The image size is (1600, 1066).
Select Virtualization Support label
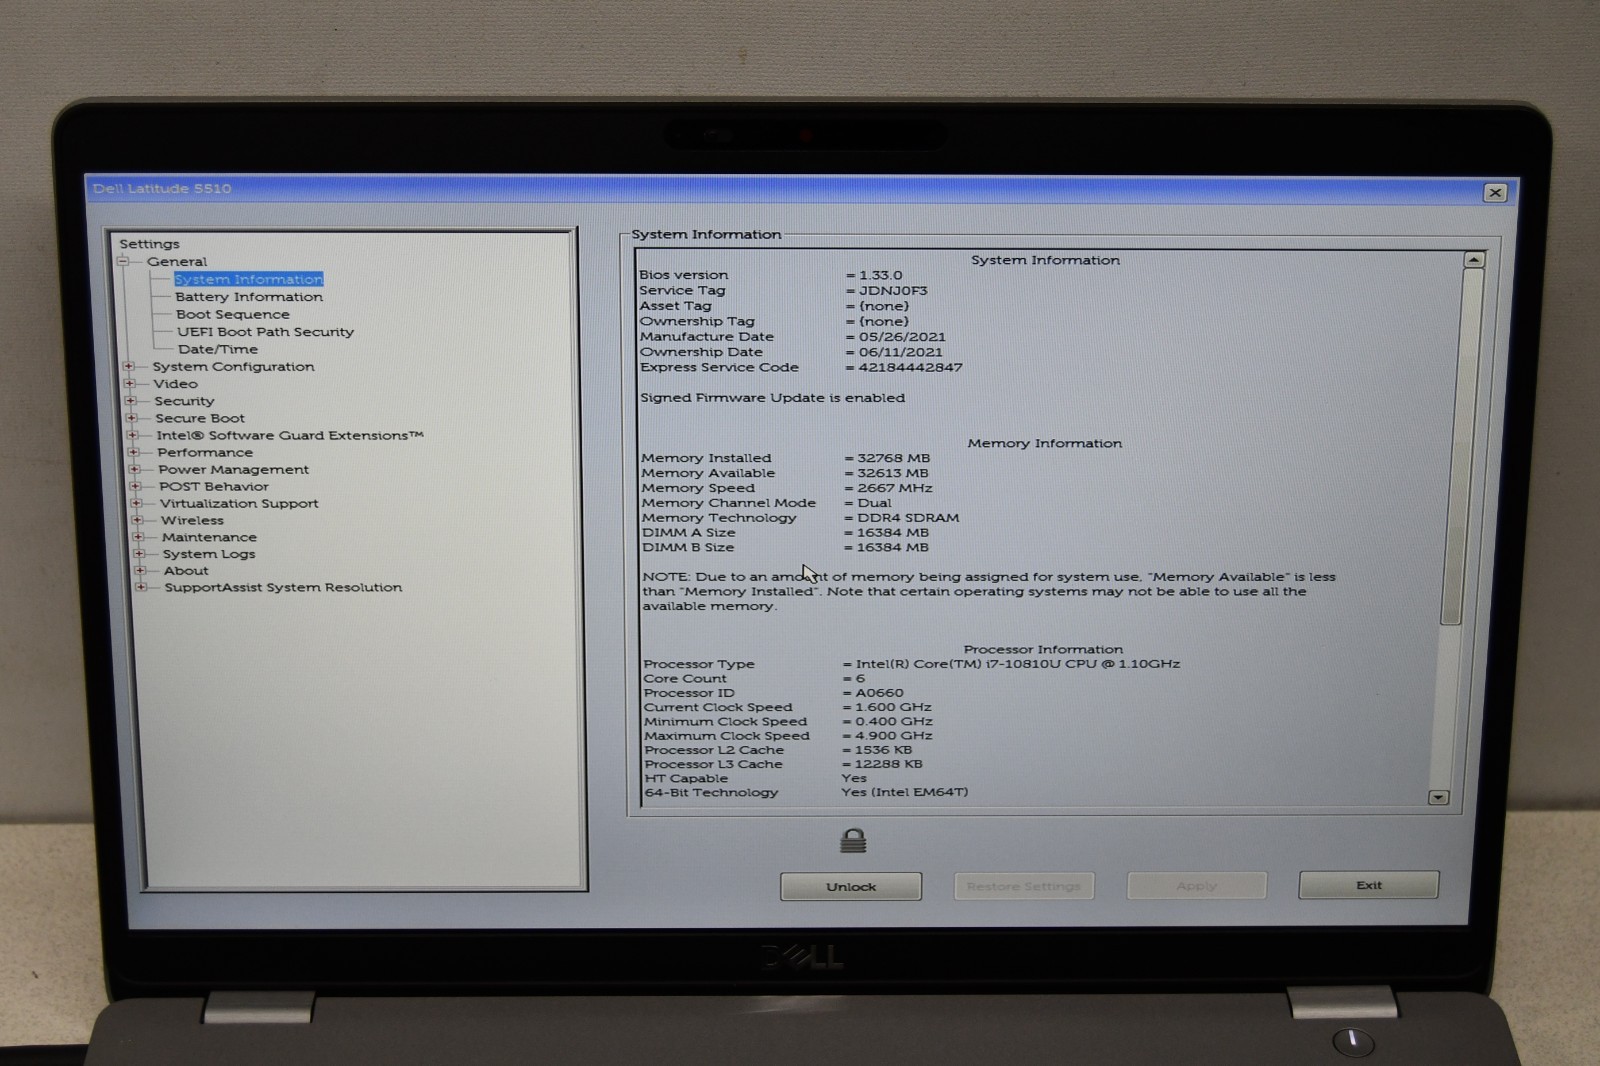click(x=239, y=503)
